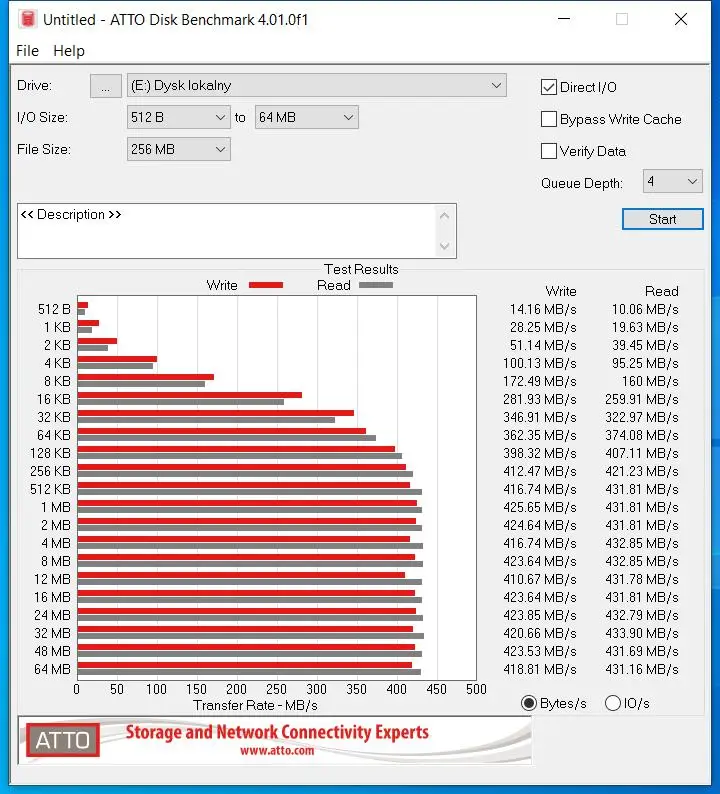Click the 281.93 MB/s write value
This screenshot has height=794, width=720.
pos(540,400)
